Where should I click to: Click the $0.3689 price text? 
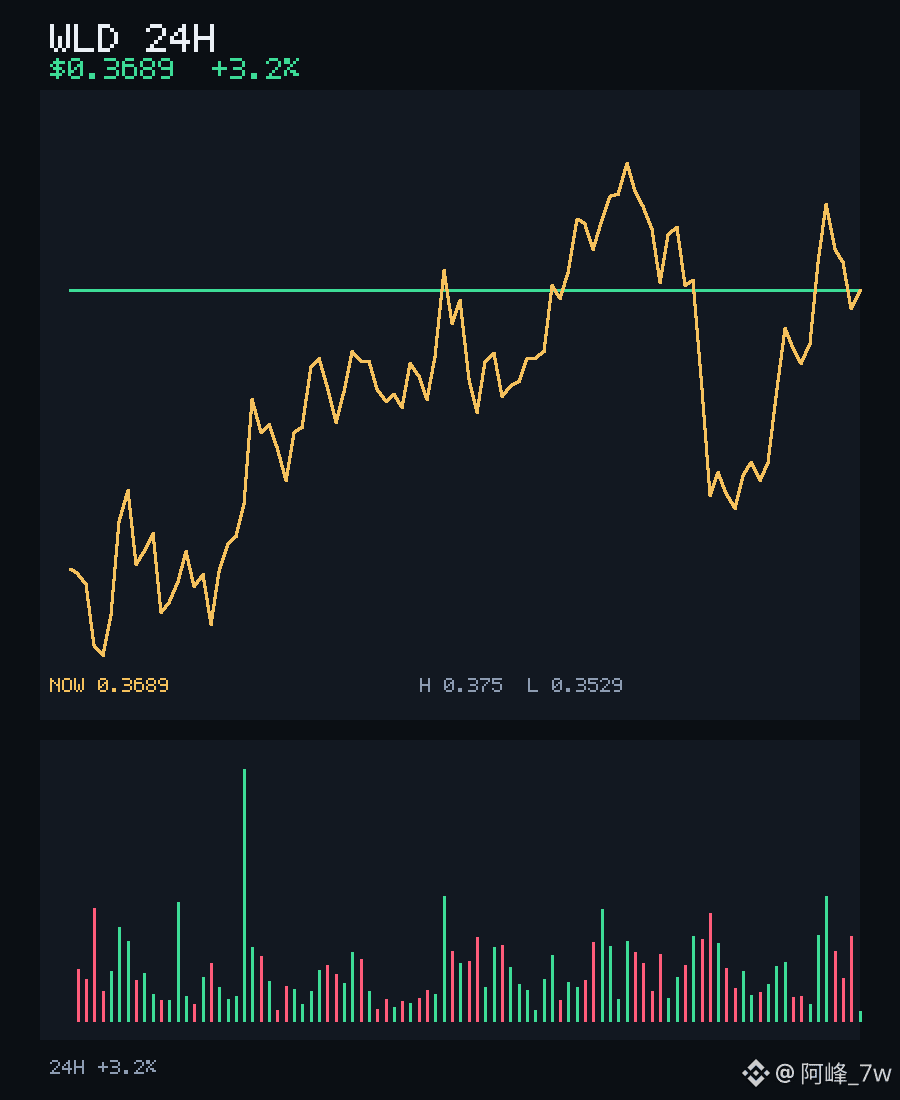112,69
